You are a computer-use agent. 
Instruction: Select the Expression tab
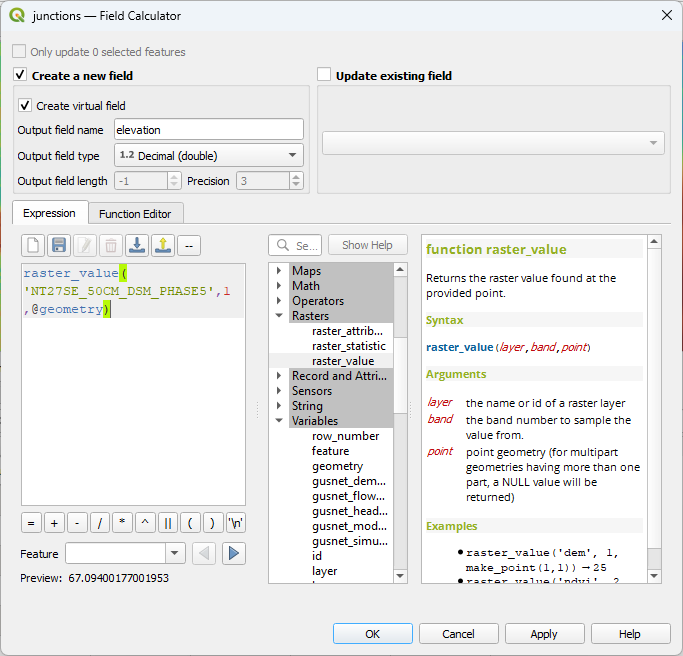pos(49,213)
